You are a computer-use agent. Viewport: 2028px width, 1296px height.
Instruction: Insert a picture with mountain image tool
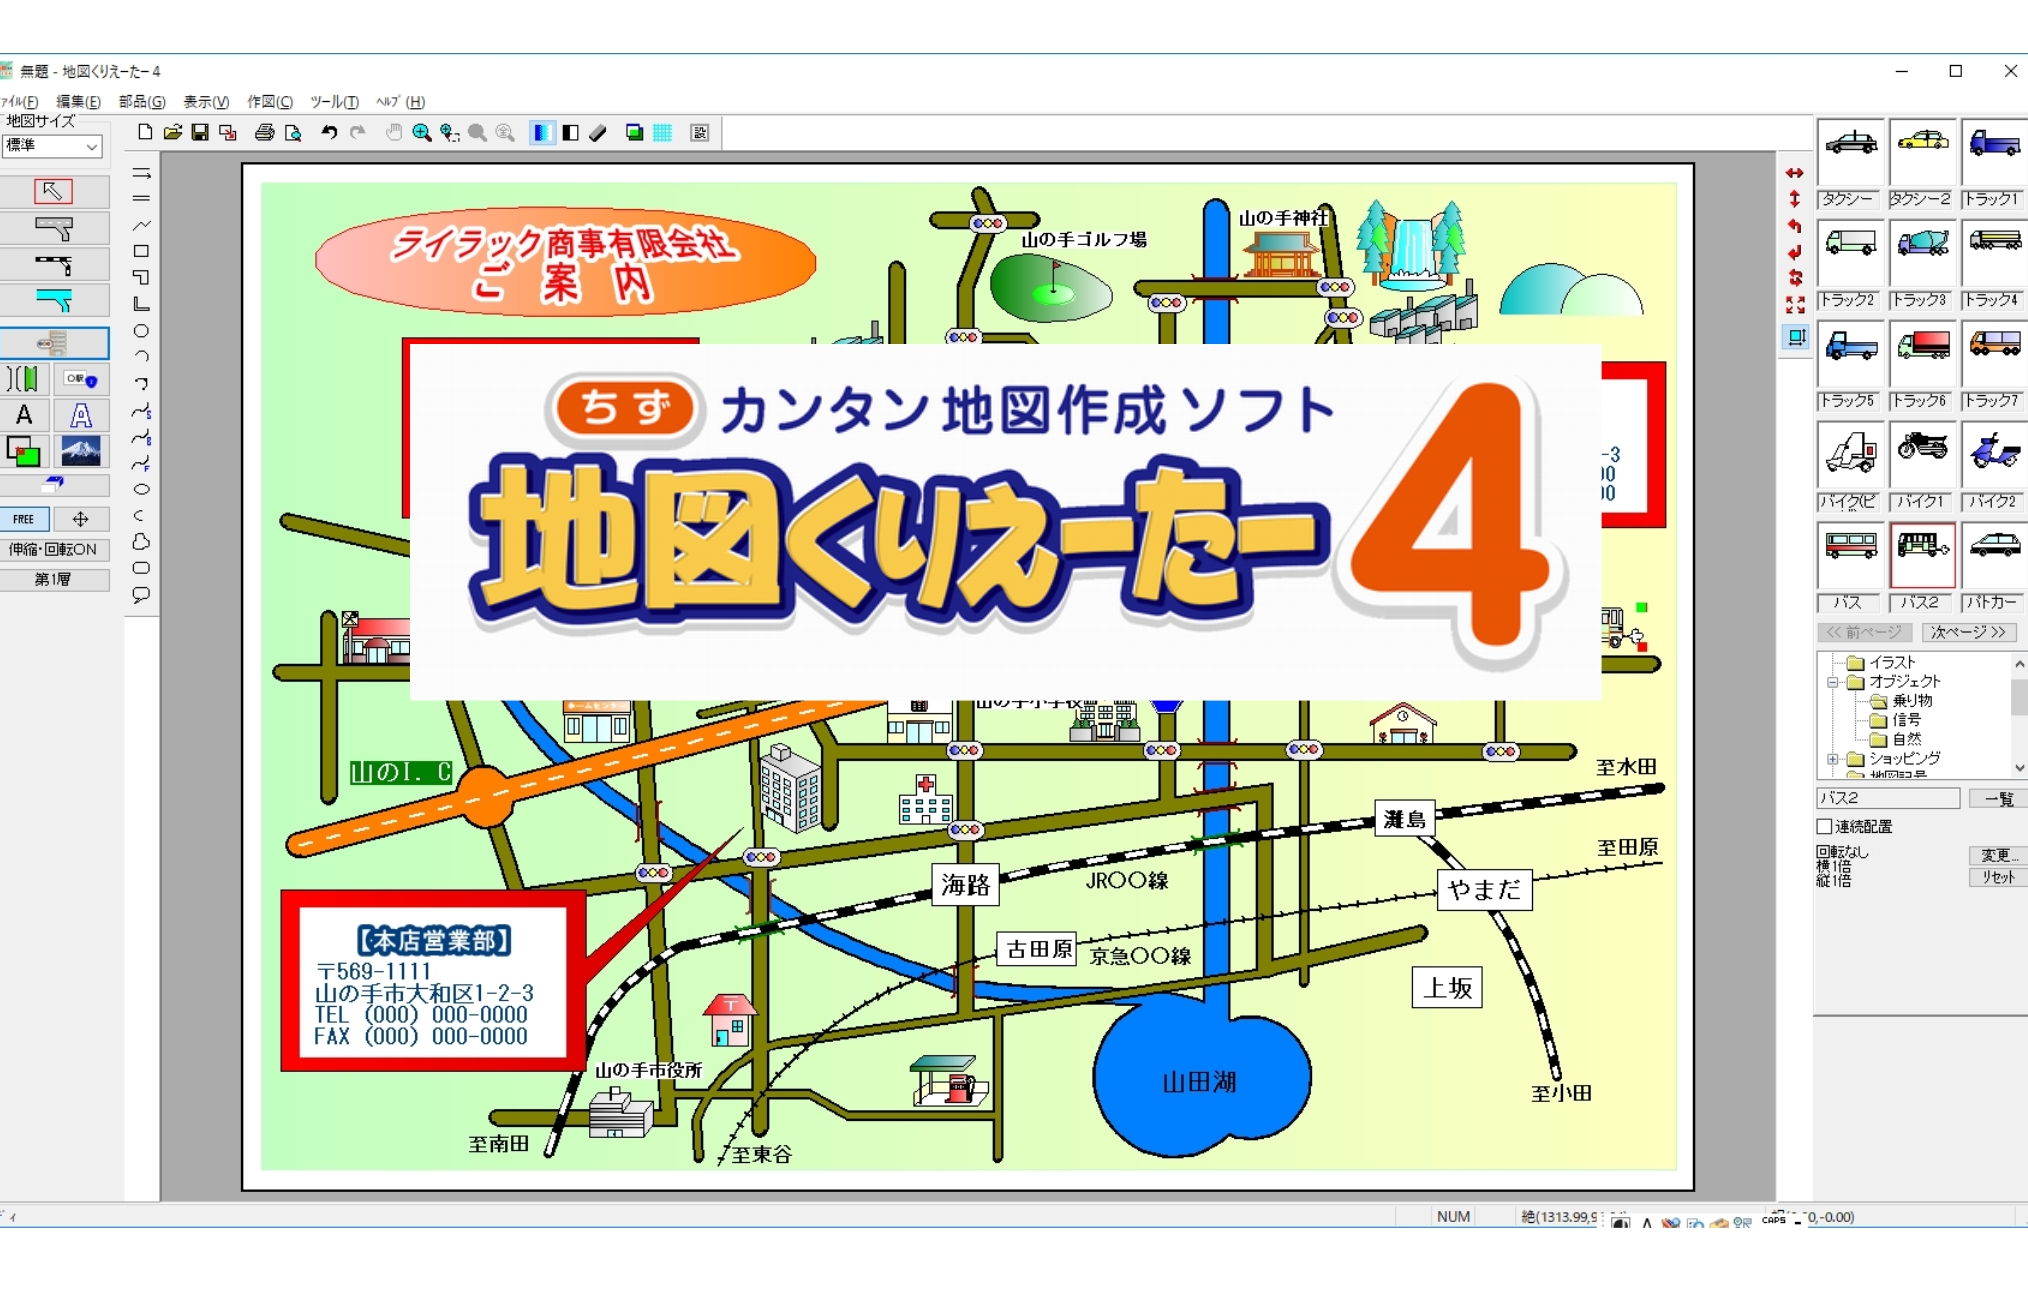pos(81,451)
